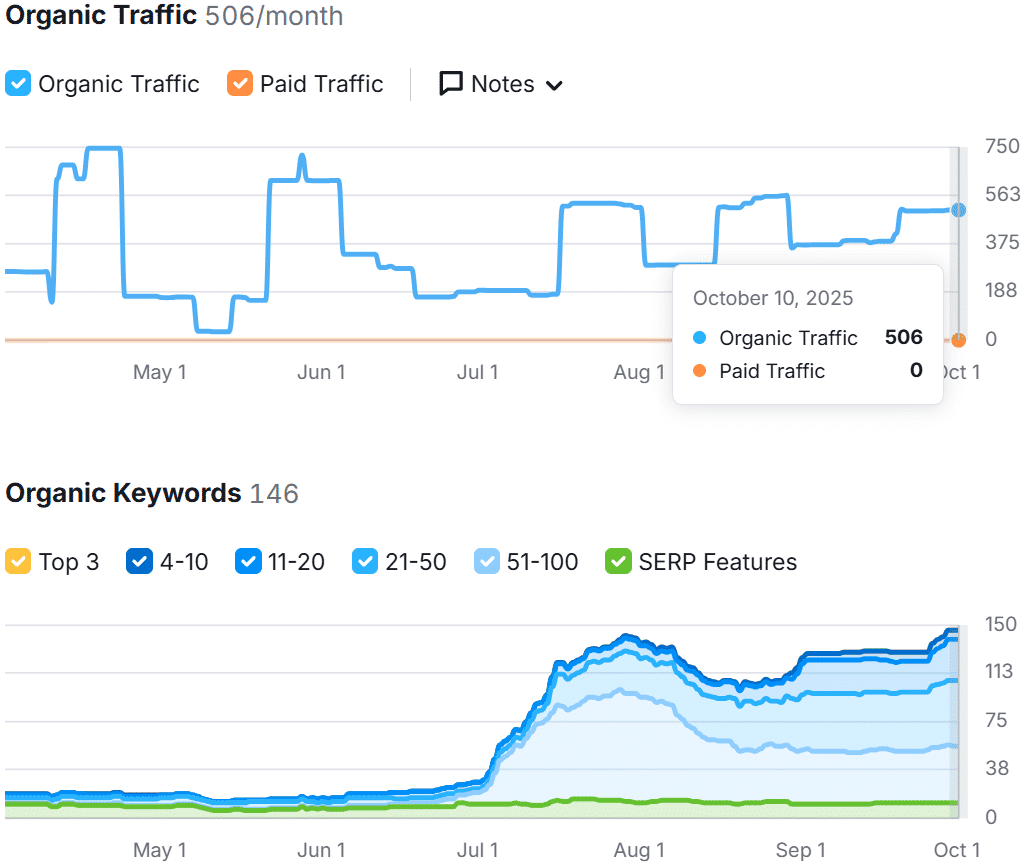Toggle the 21-50 position checkbox
Screen dimensions: 1023x863
point(365,562)
